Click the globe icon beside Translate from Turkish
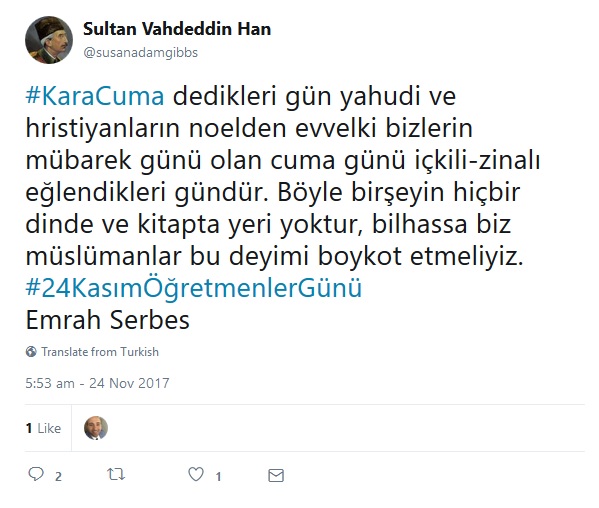Image resolution: width=599 pixels, height=508 pixels. [31, 351]
